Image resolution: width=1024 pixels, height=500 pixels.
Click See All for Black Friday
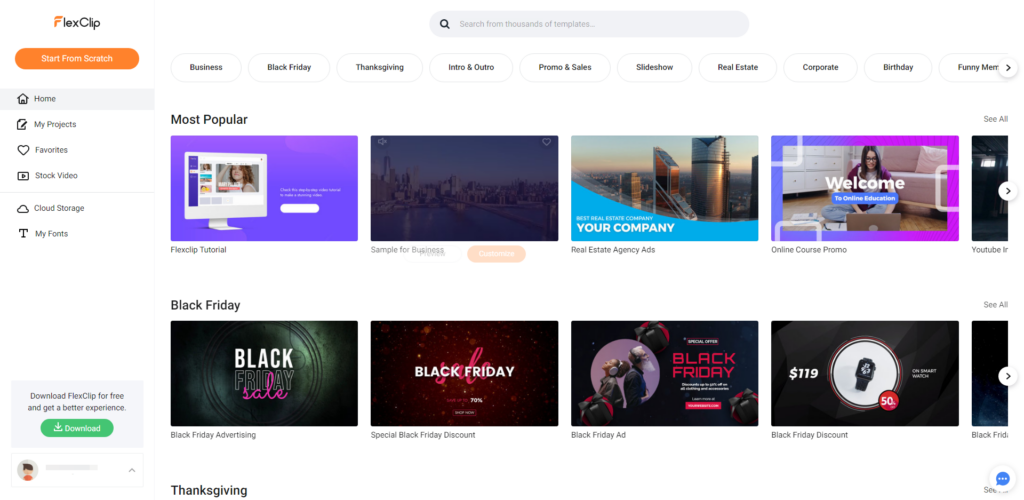pyautogui.click(x=995, y=305)
